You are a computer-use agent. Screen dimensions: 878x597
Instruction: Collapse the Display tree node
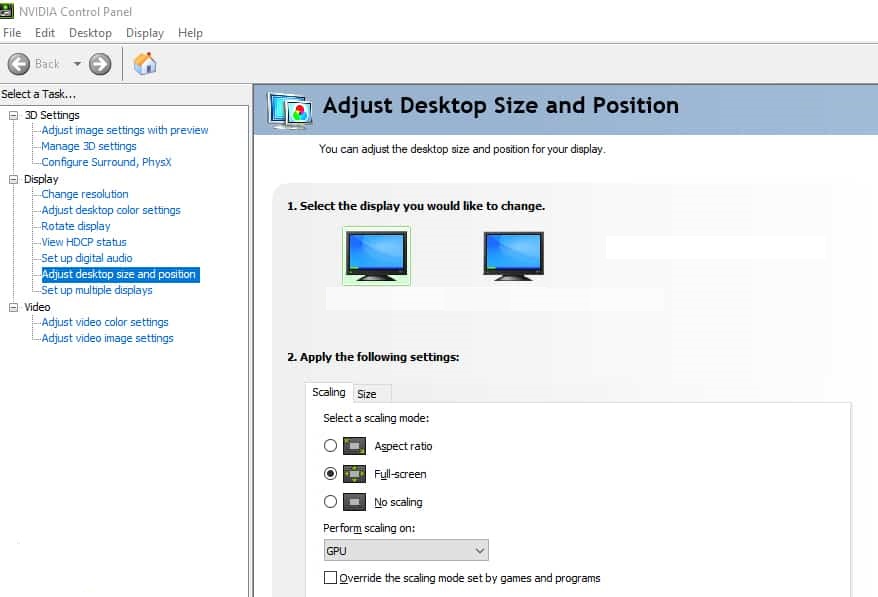[13, 179]
